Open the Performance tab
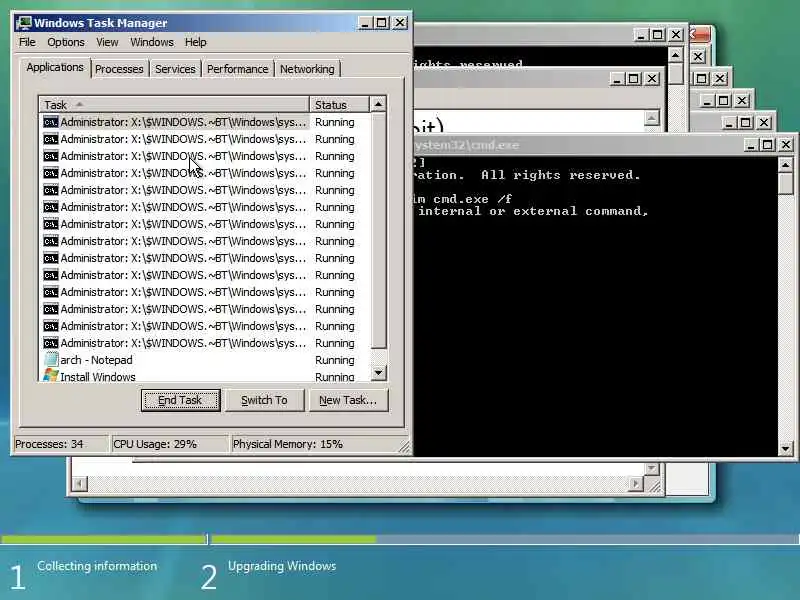The height and width of the screenshot is (600, 800). pyautogui.click(x=237, y=69)
